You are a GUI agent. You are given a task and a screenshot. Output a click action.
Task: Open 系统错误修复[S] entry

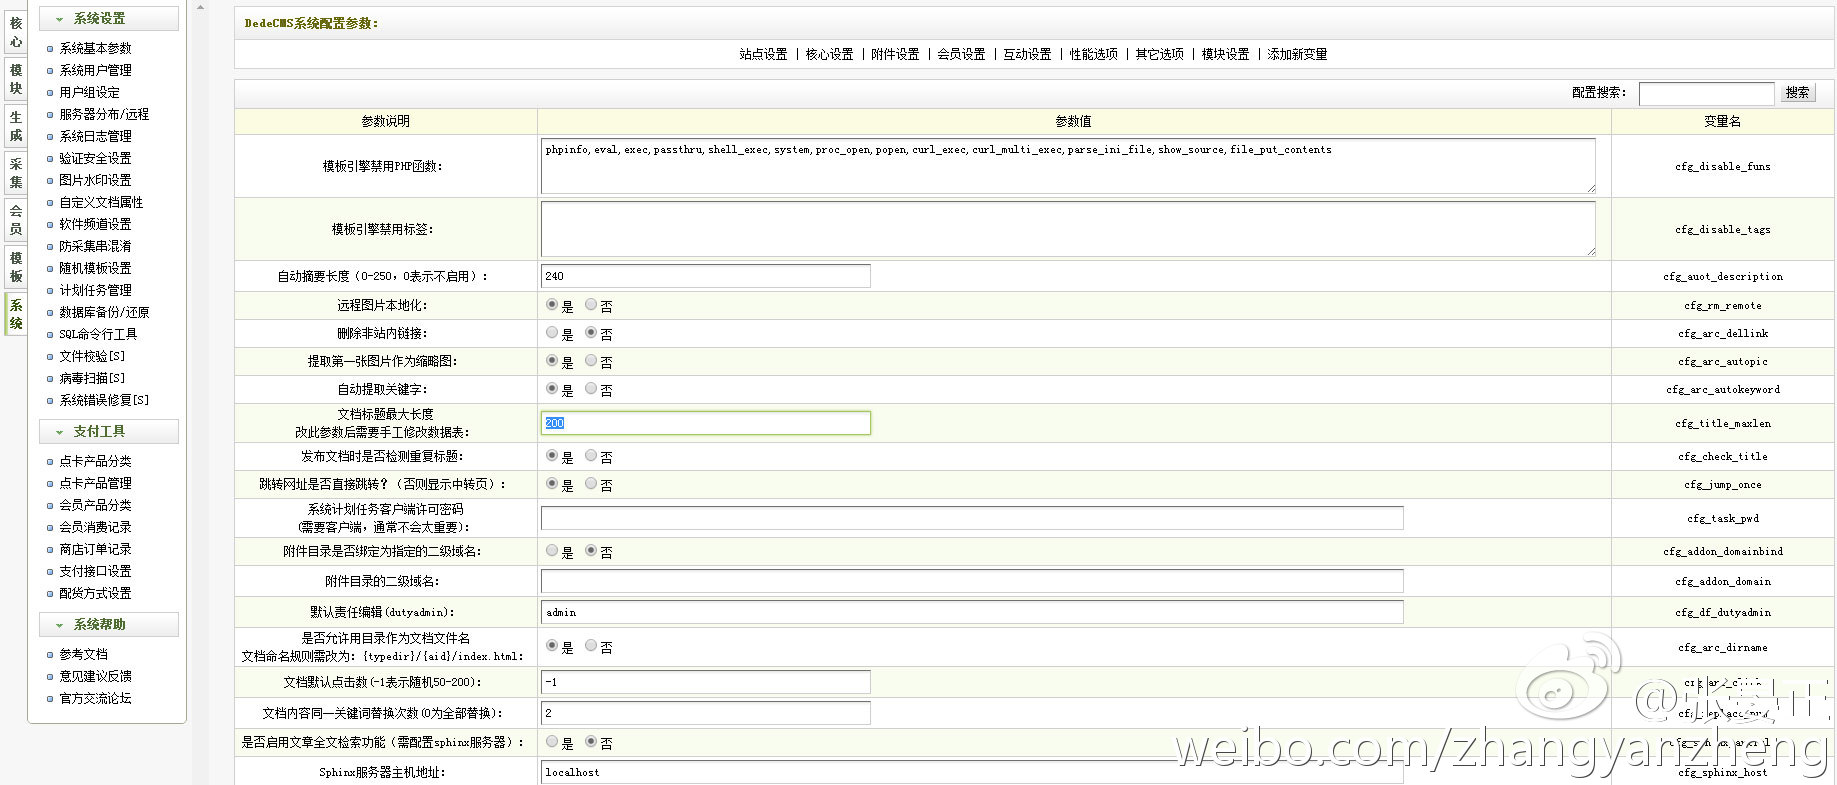pyautogui.click(x=104, y=400)
